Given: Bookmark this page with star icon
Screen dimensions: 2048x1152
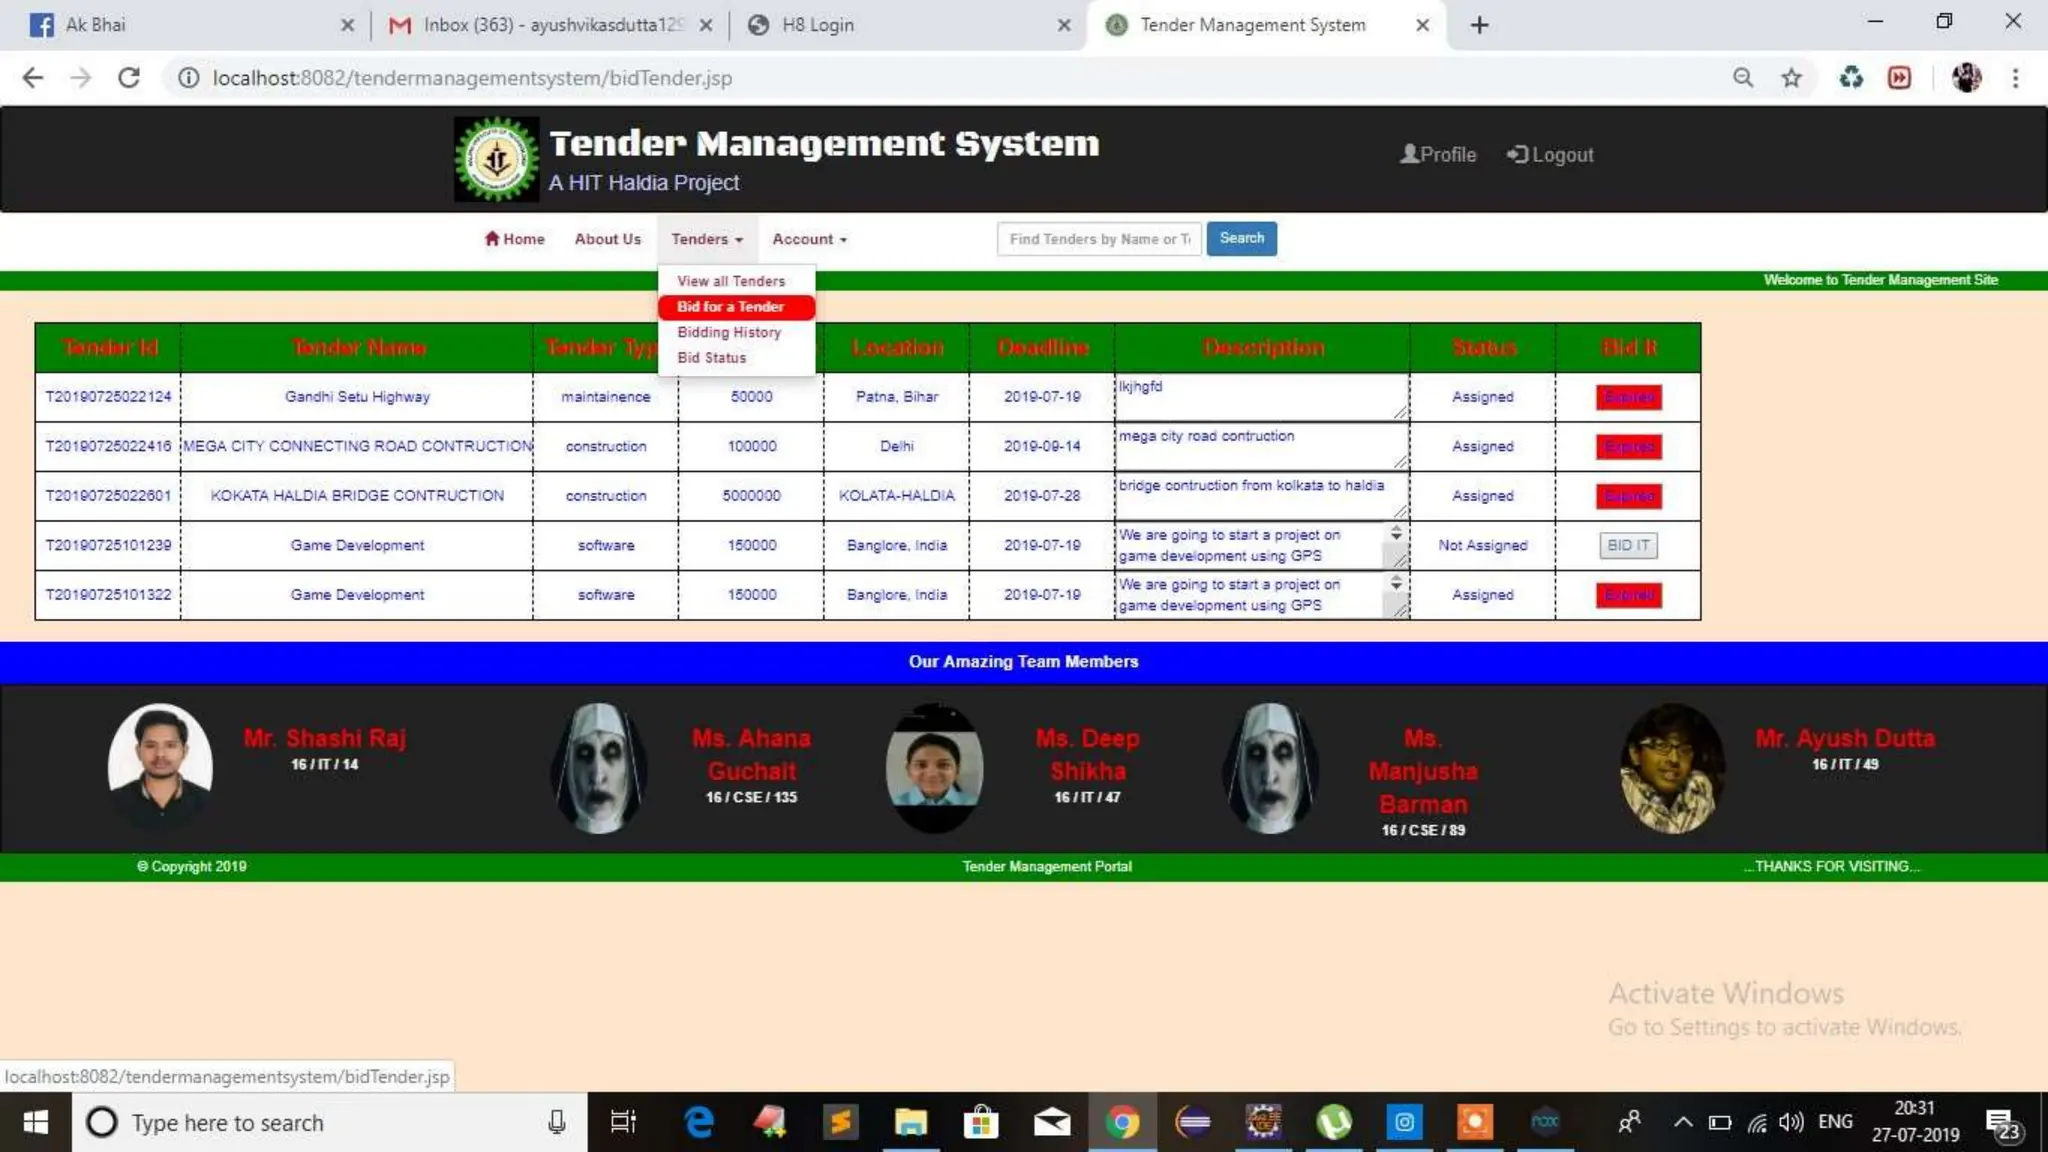Looking at the screenshot, I should click(1791, 78).
